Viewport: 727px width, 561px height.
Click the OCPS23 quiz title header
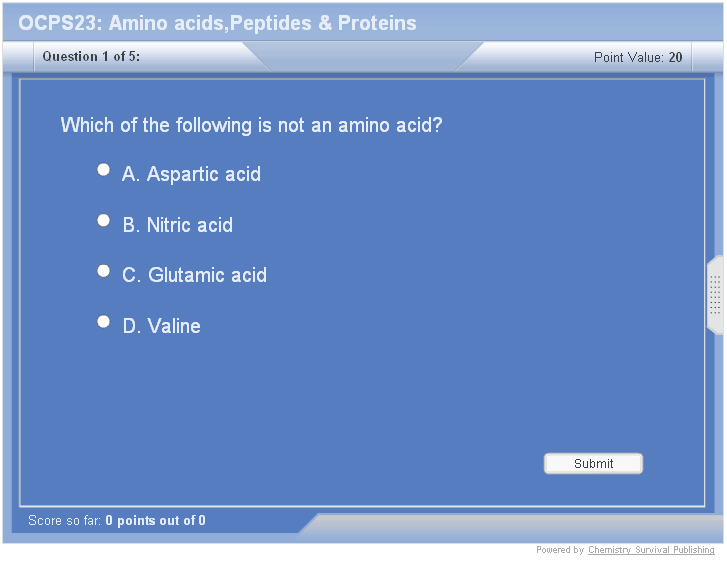pos(217,23)
